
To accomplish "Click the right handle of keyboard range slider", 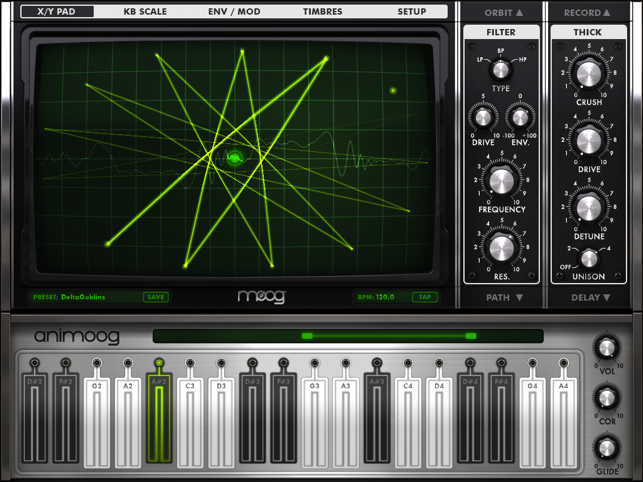I will 471,336.
